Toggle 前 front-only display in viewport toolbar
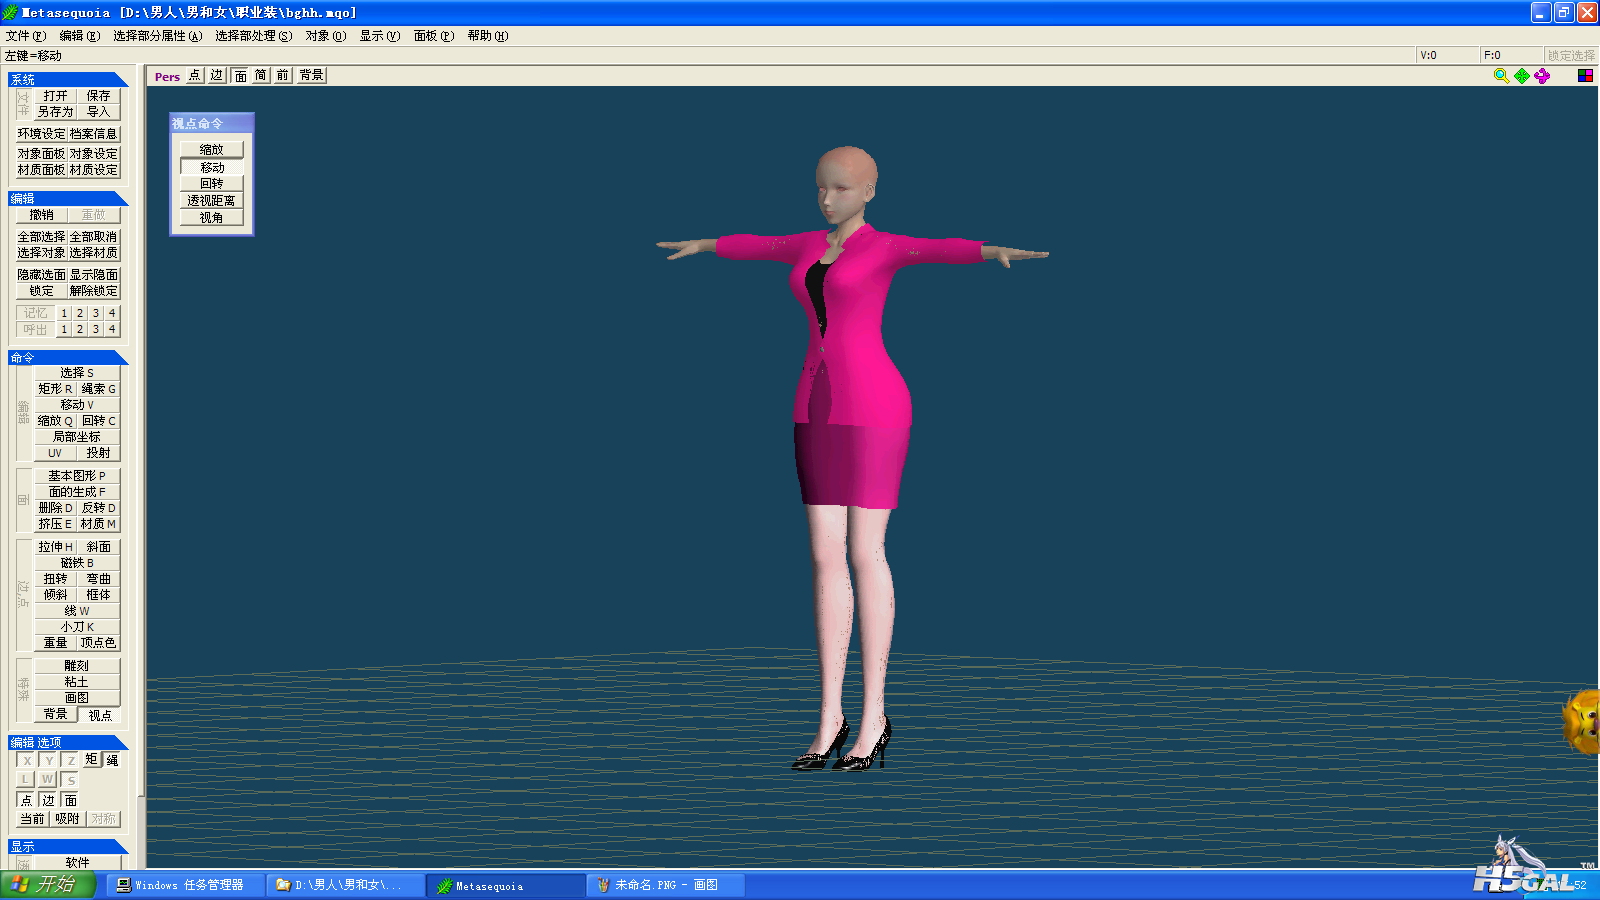This screenshot has height=900, width=1600. point(282,75)
